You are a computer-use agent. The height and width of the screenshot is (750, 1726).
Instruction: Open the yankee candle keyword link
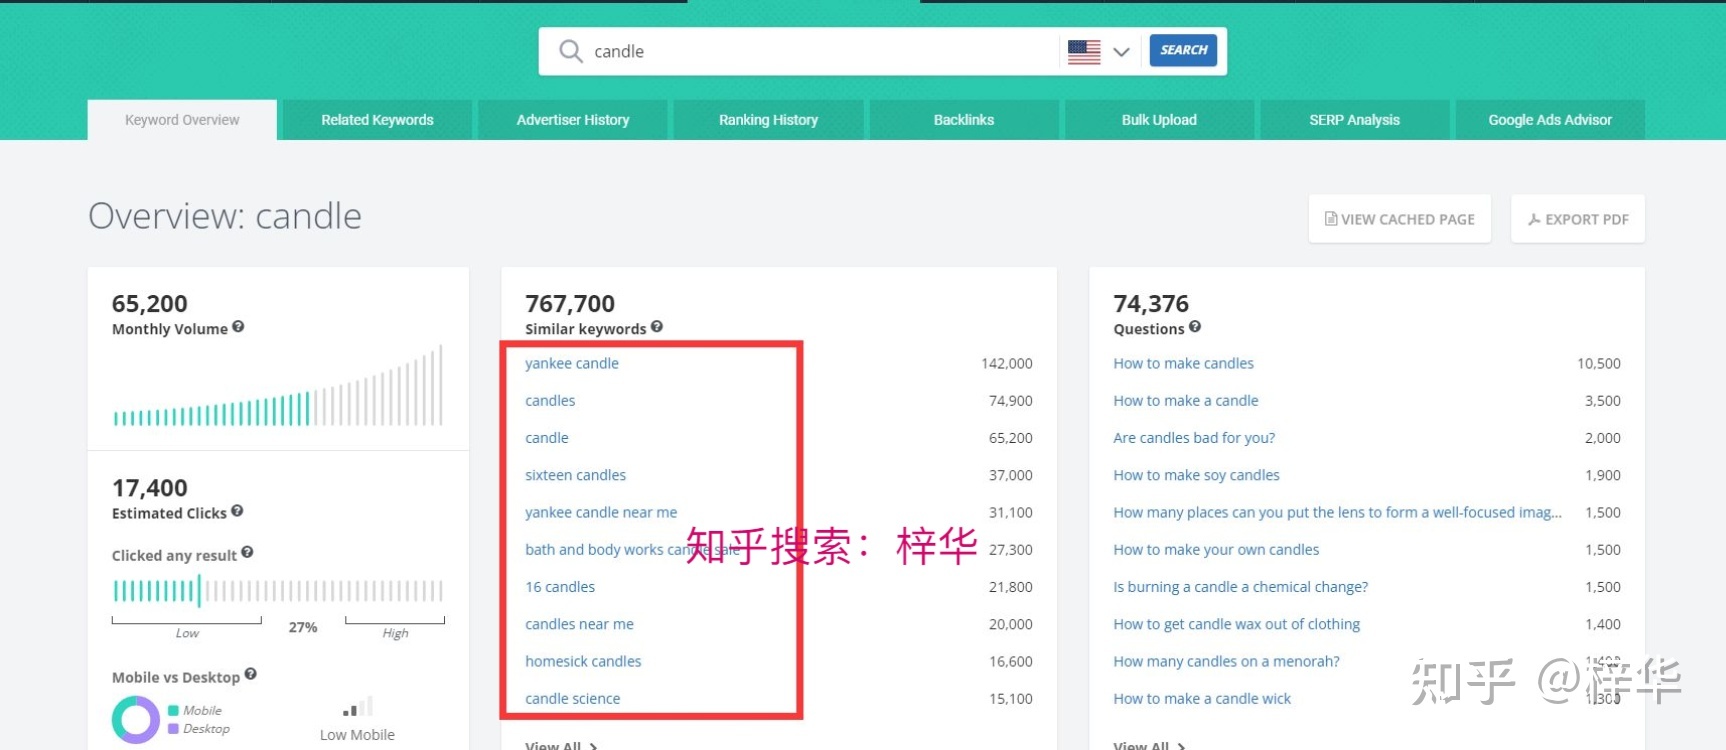(572, 363)
